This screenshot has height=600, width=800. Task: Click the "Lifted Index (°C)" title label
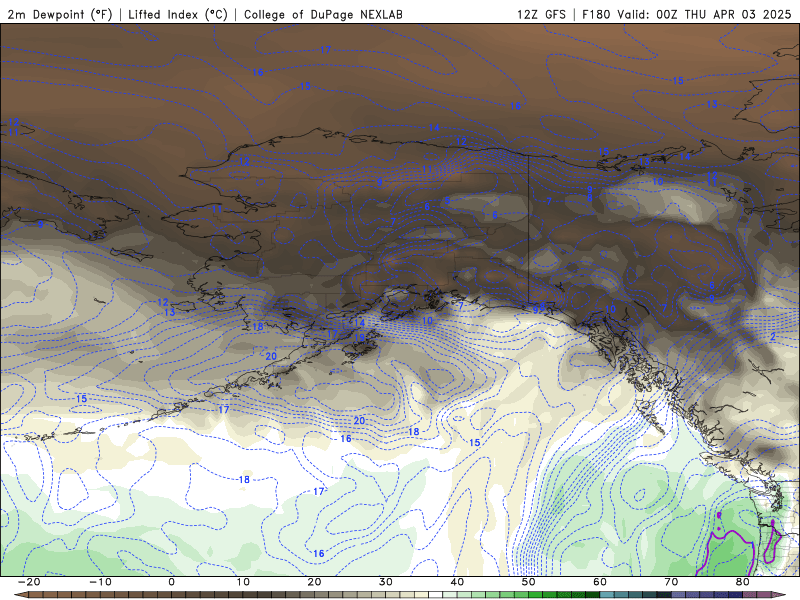tap(178, 14)
